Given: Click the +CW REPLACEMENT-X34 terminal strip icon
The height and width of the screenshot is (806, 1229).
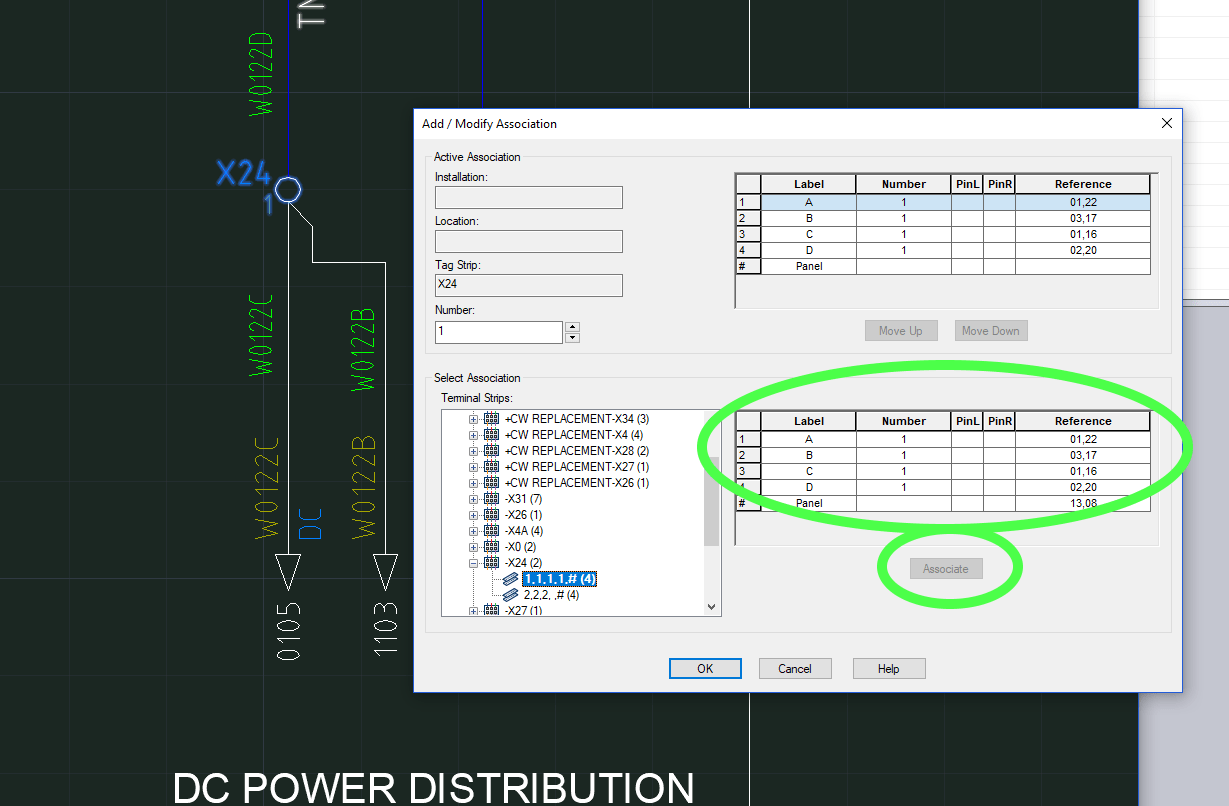Looking at the screenshot, I should coord(492,419).
